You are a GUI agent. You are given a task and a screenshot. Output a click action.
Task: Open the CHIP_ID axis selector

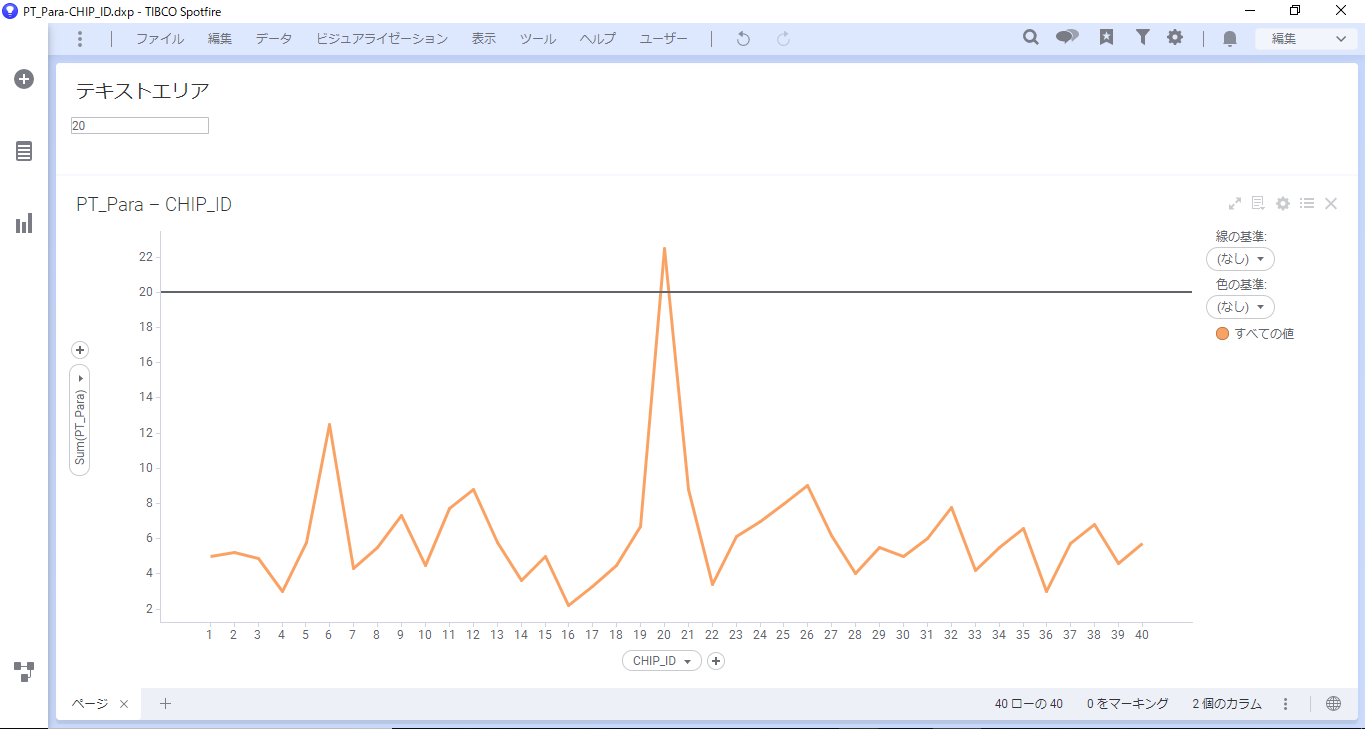tap(661, 661)
